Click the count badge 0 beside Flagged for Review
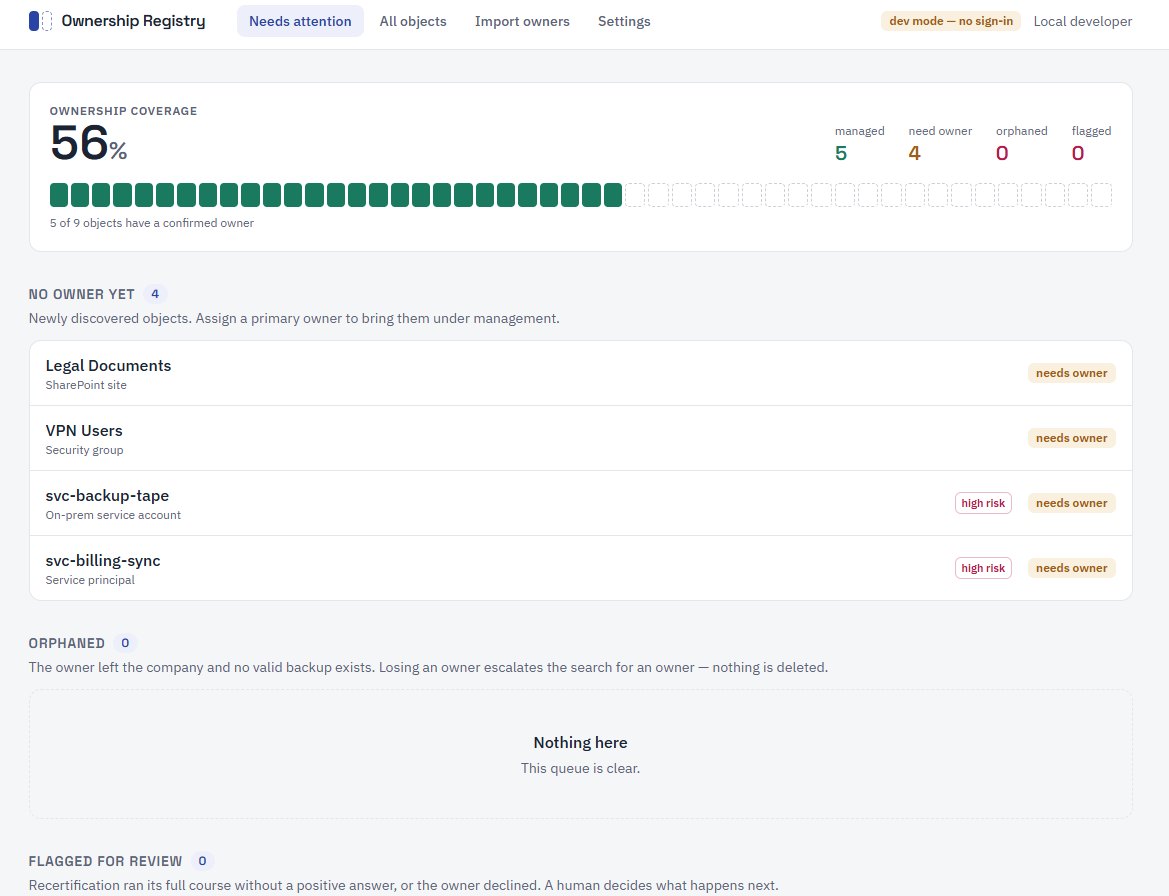 click(202, 861)
